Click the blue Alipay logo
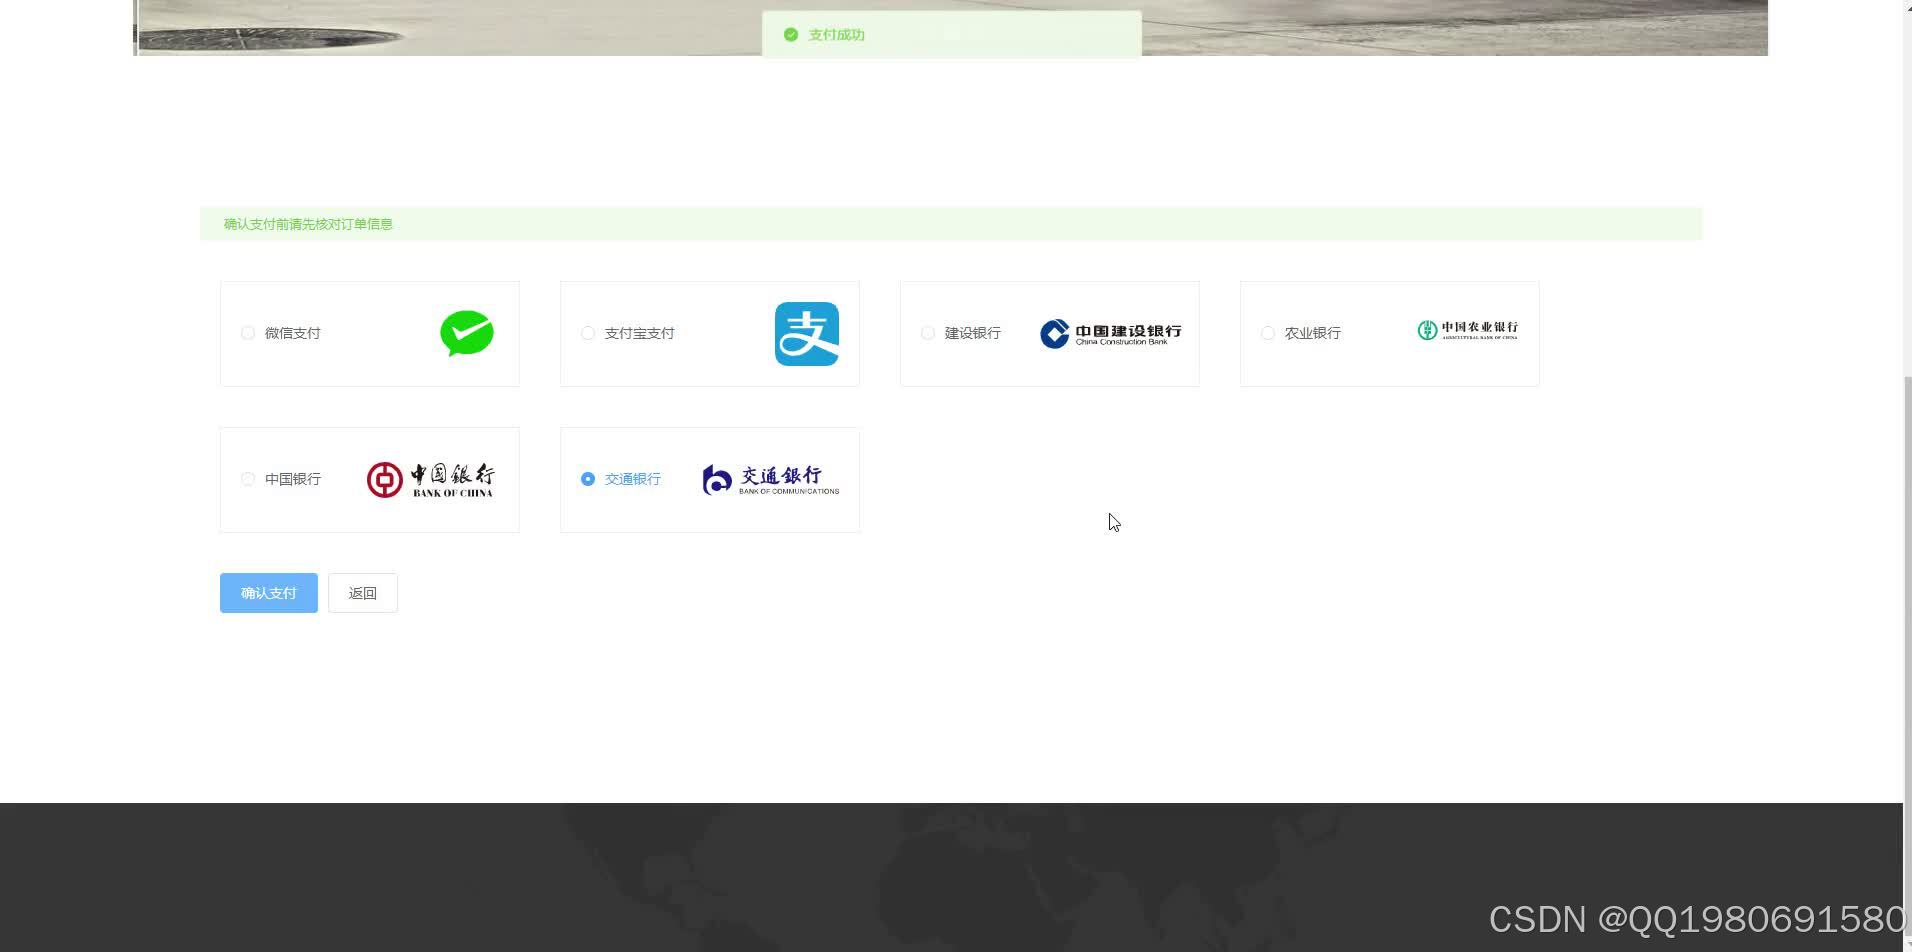Screen dimensions: 1912x952 coord(806,333)
